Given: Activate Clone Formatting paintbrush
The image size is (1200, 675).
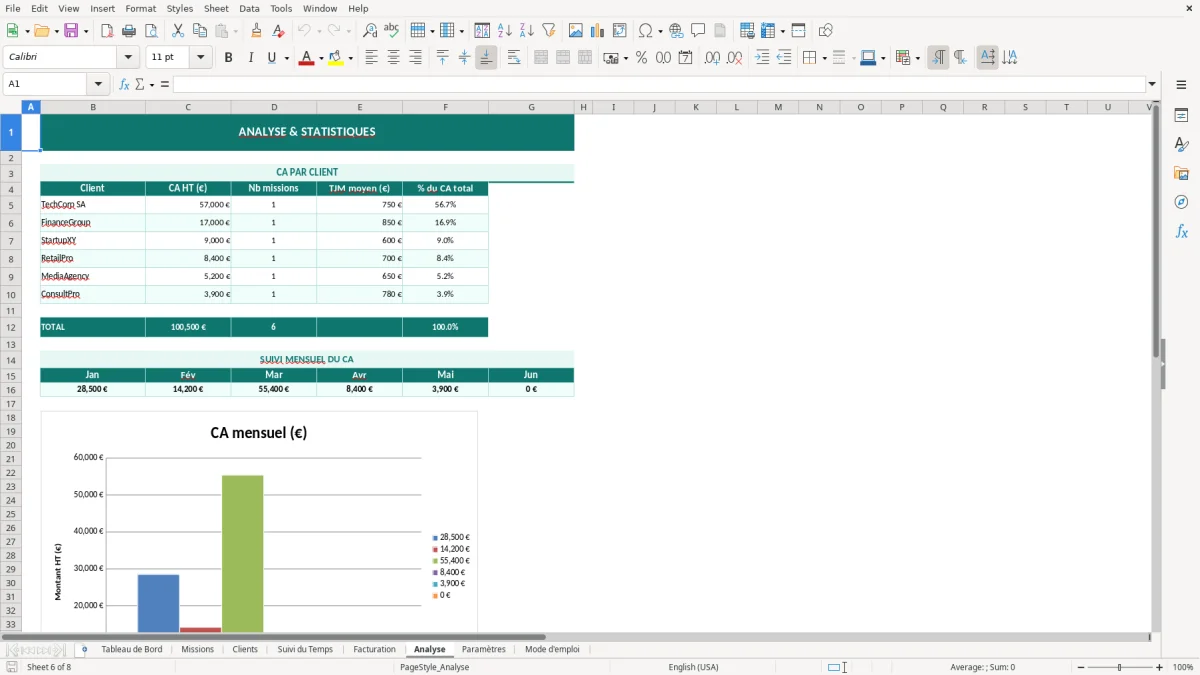Looking at the screenshot, I should click(257, 31).
